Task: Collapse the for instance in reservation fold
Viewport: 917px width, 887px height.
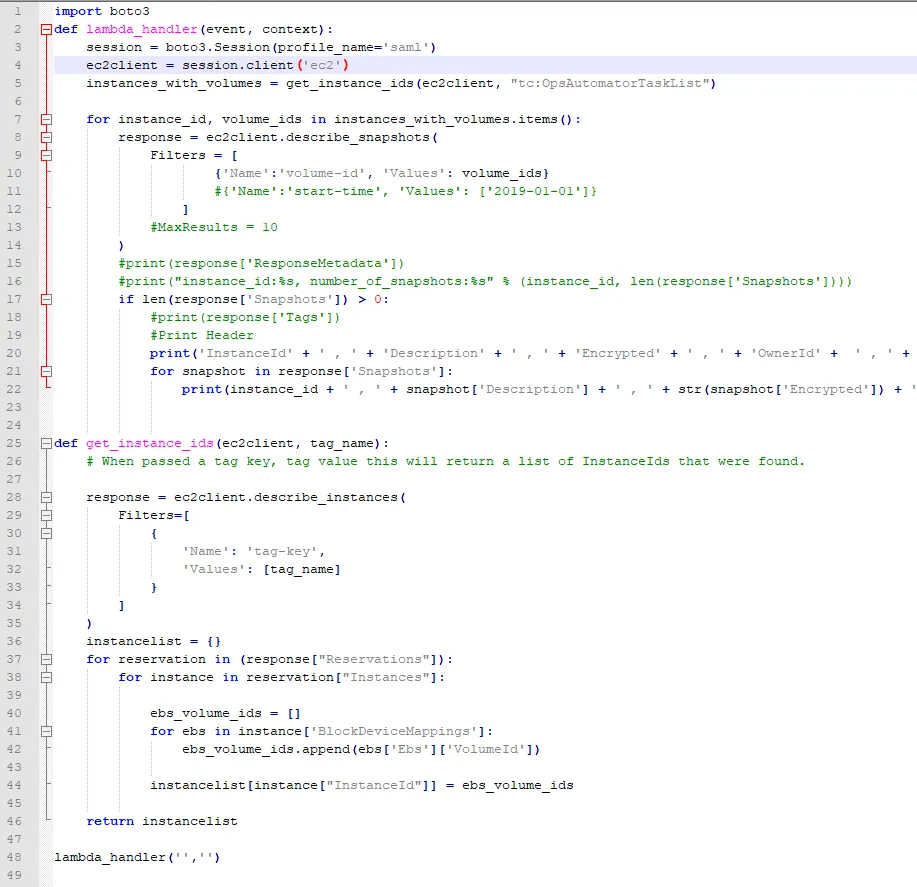Action: (x=47, y=677)
